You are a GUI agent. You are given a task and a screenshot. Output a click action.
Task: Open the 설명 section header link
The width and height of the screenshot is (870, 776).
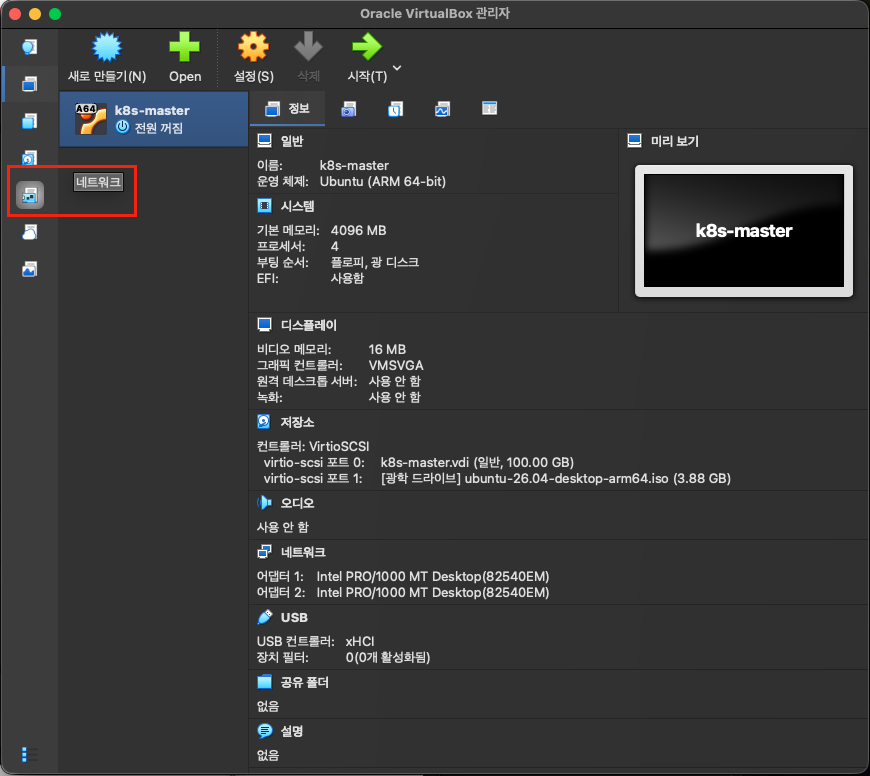point(292,731)
